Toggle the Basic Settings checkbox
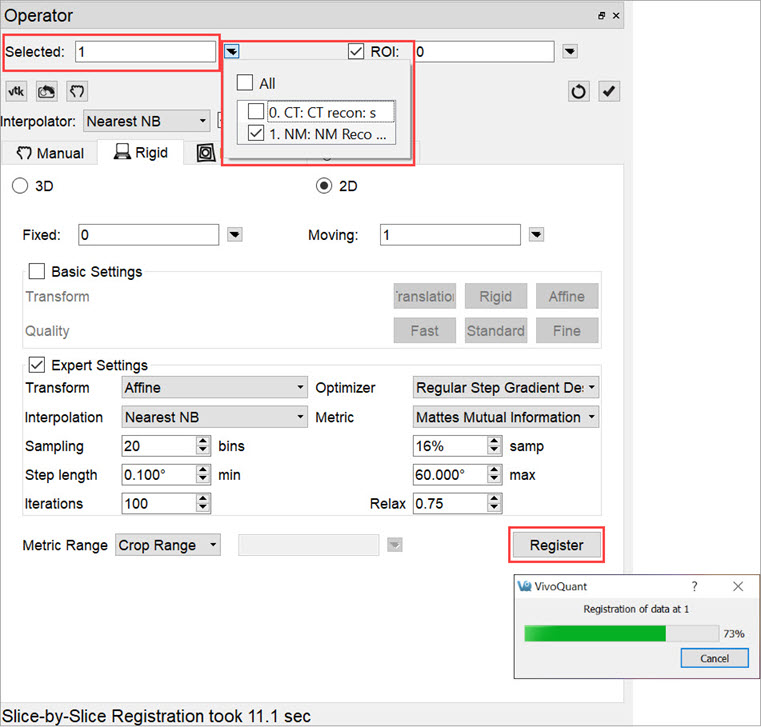761x727 pixels. [37, 271]
